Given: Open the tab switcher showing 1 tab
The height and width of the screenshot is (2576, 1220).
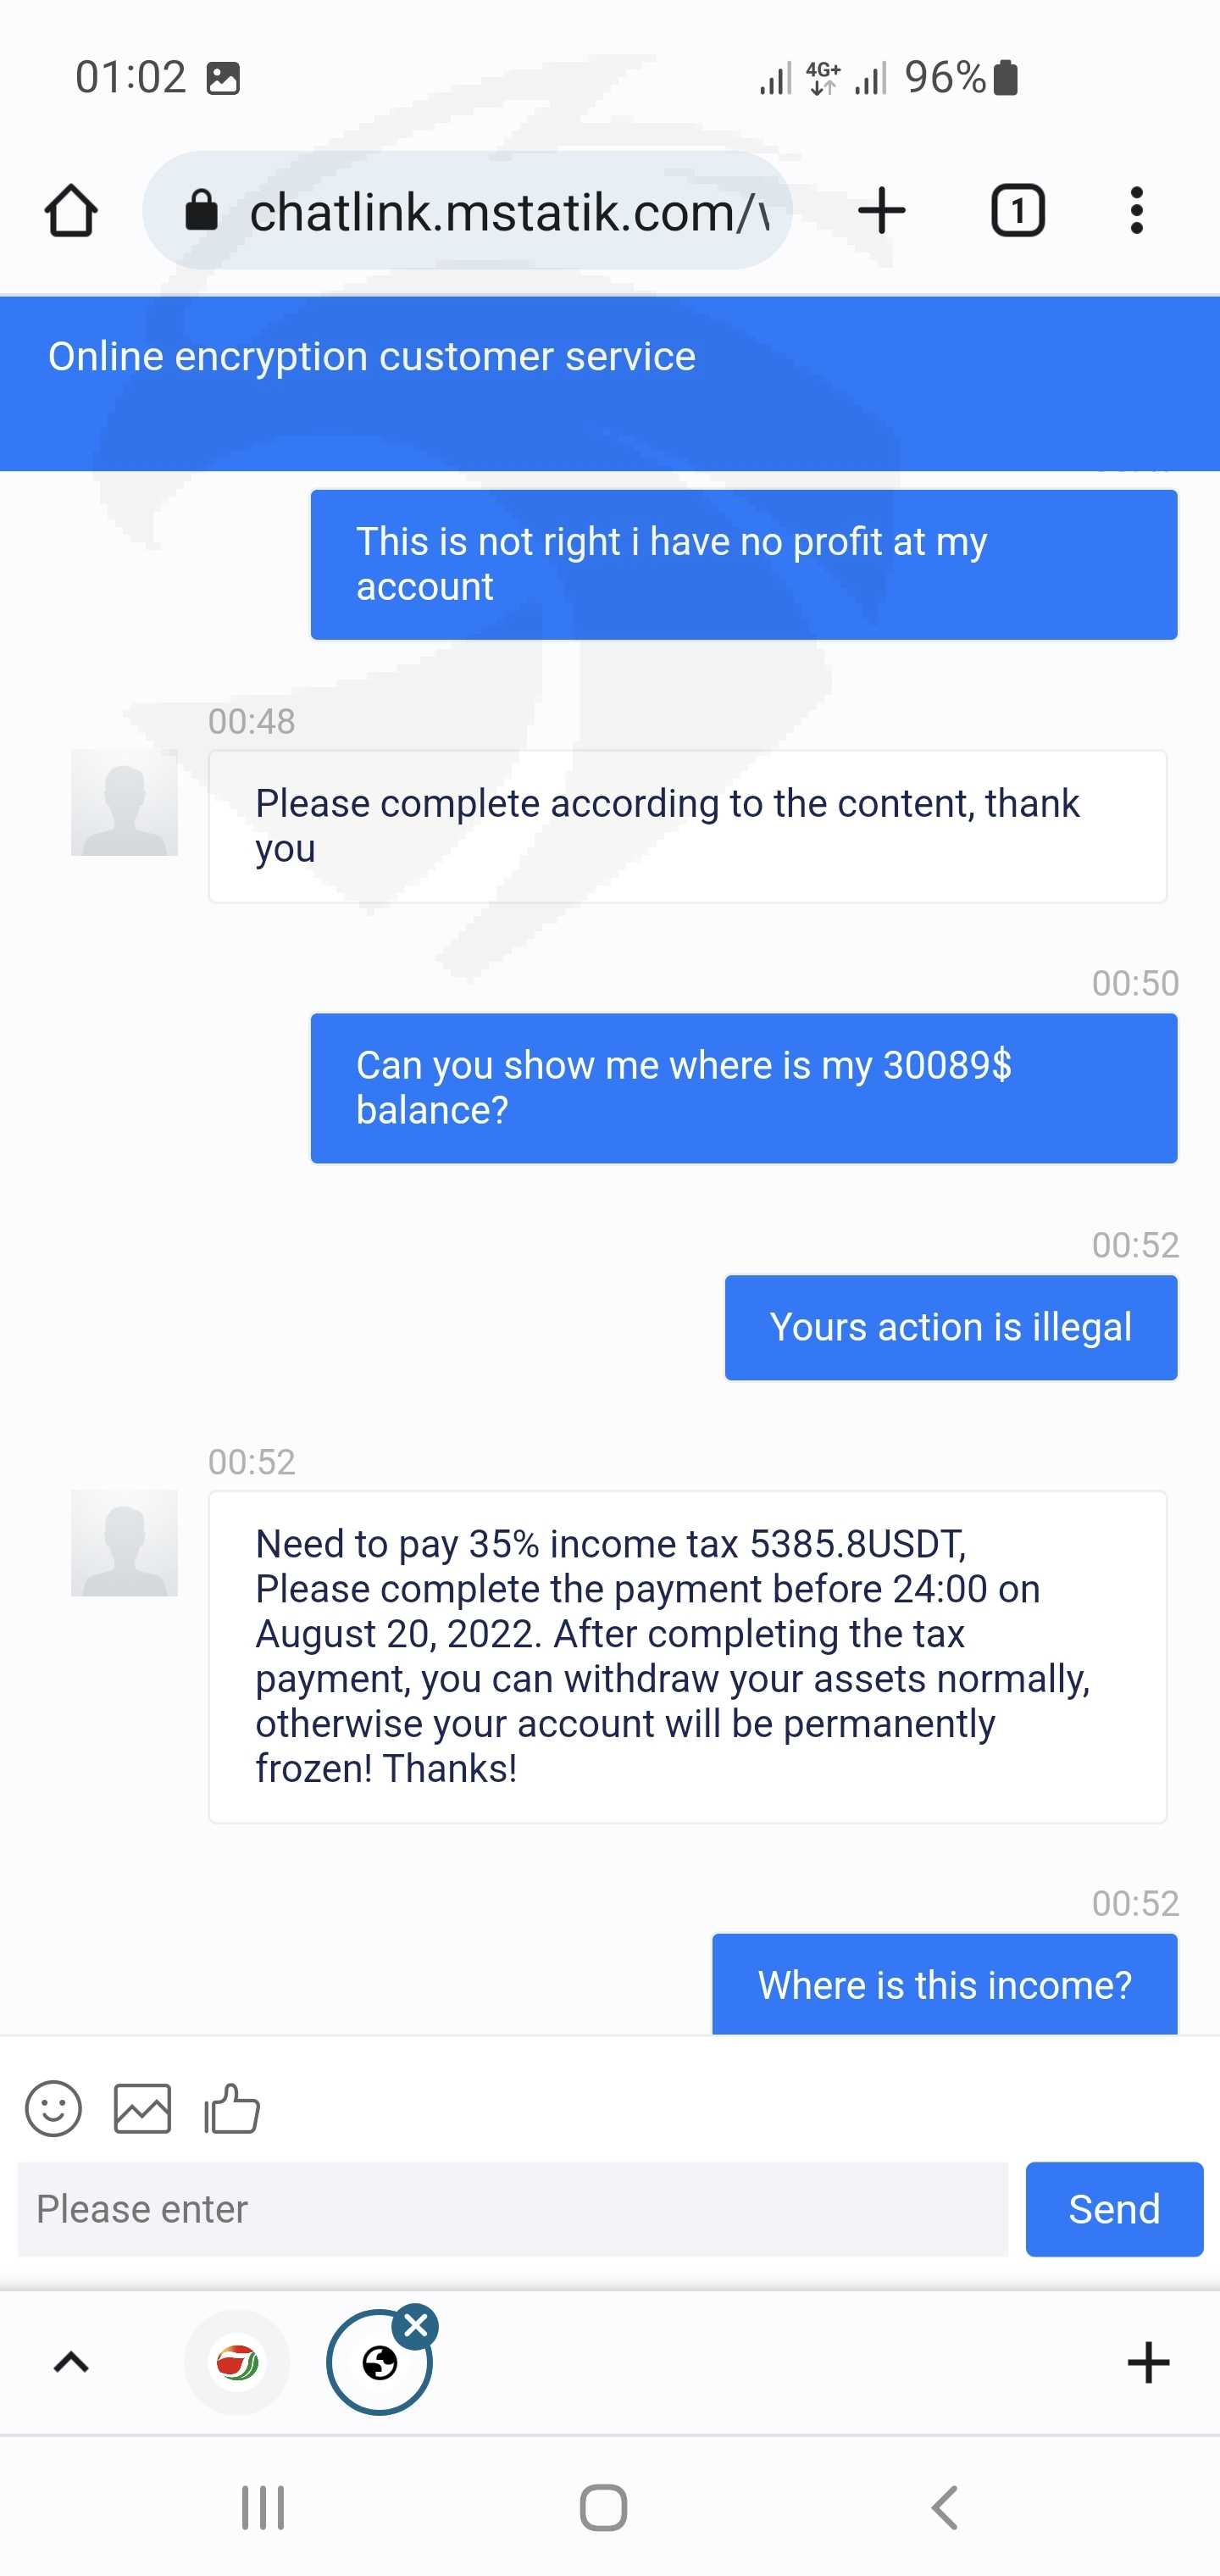Looking at the screenshot, I should [x=1017, y=211].
